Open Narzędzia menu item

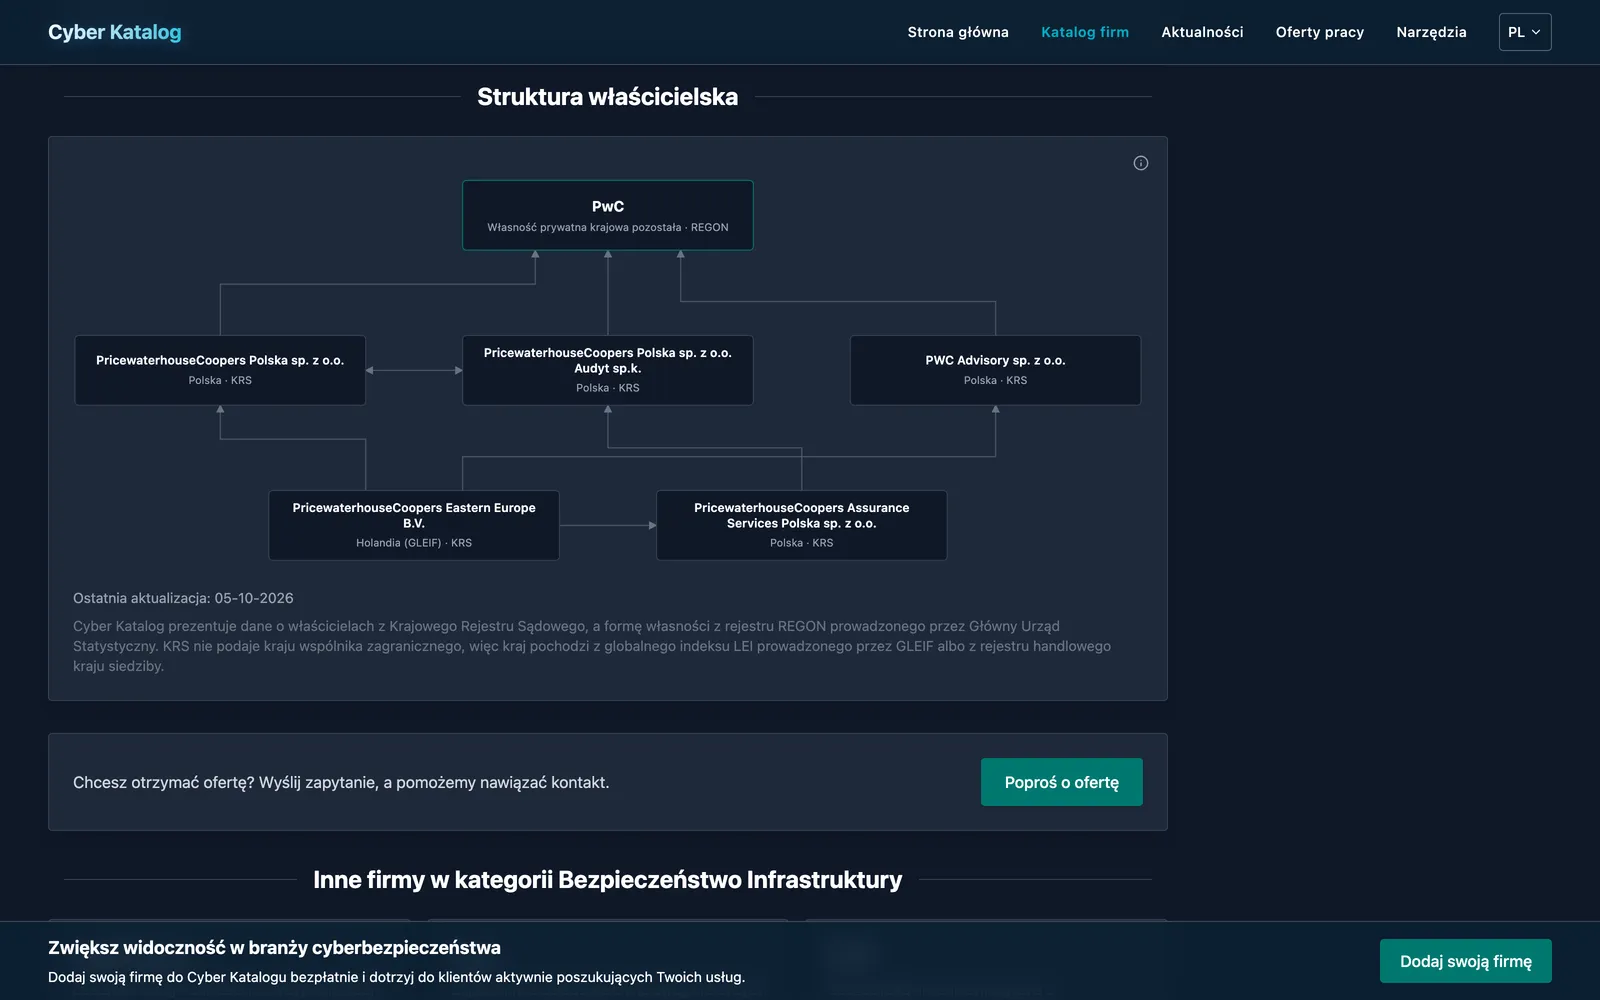(x=1431, y=32)
